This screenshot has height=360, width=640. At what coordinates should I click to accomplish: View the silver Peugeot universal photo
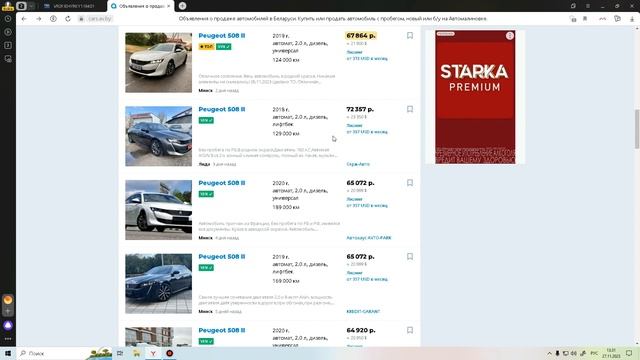coord(158,210)
